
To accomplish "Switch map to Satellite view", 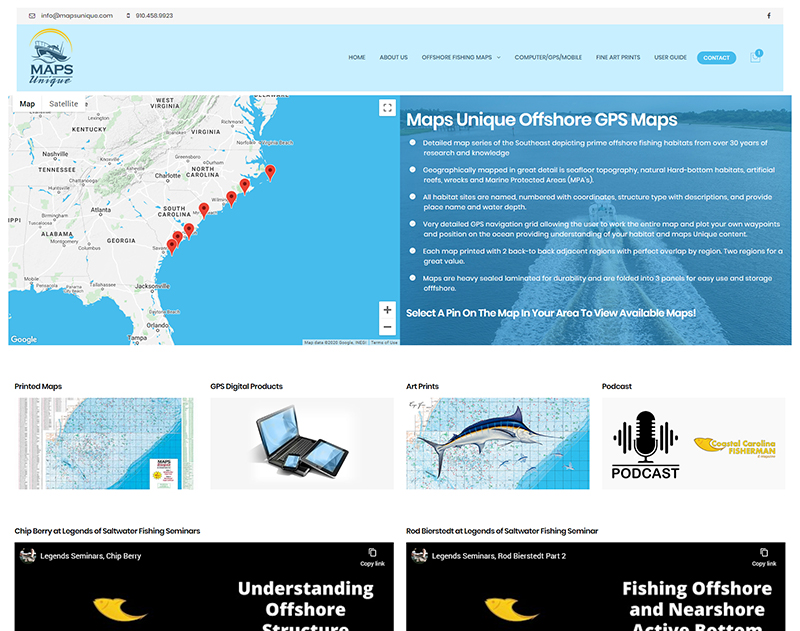I will click(x=63, y=104).
